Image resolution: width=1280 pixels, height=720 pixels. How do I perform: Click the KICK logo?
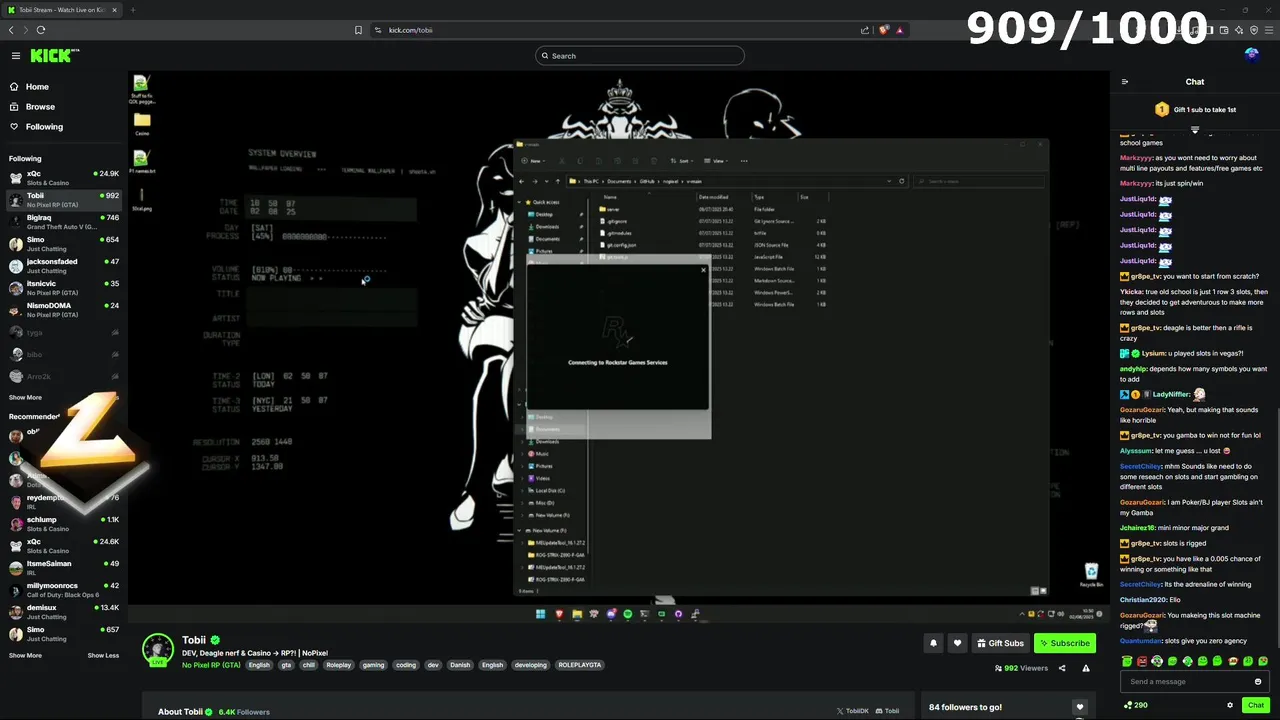(54, 56)
